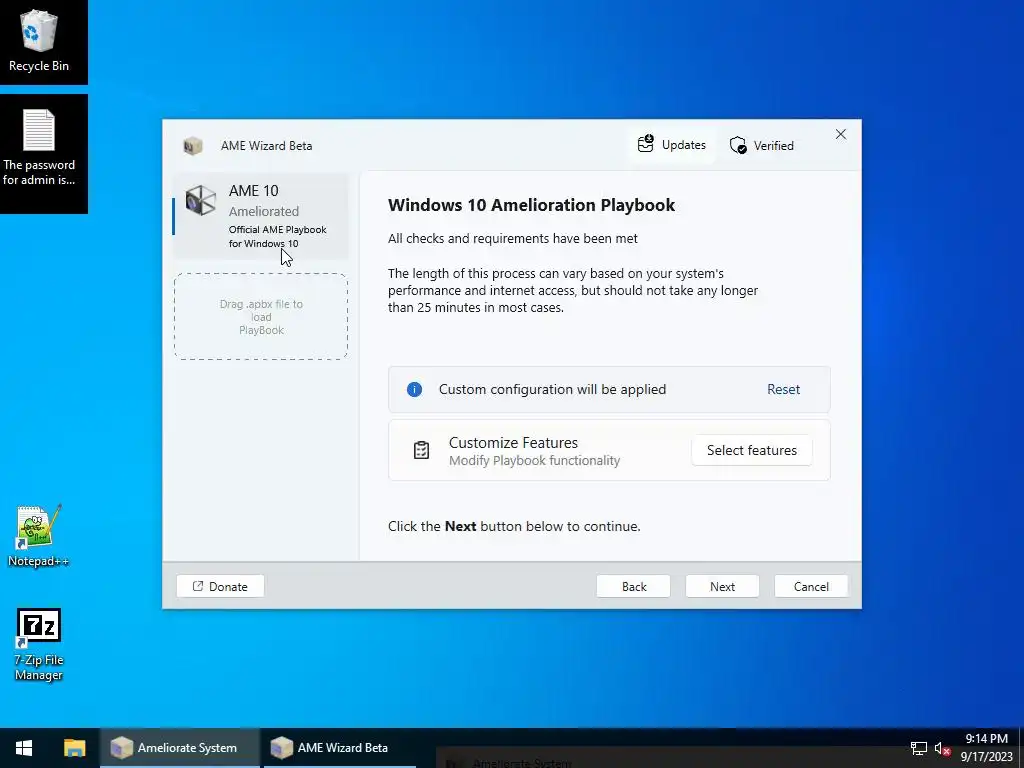Click the AME 10 playbook cube icon
Screen dimensions: 1024x768
point(200,200)
